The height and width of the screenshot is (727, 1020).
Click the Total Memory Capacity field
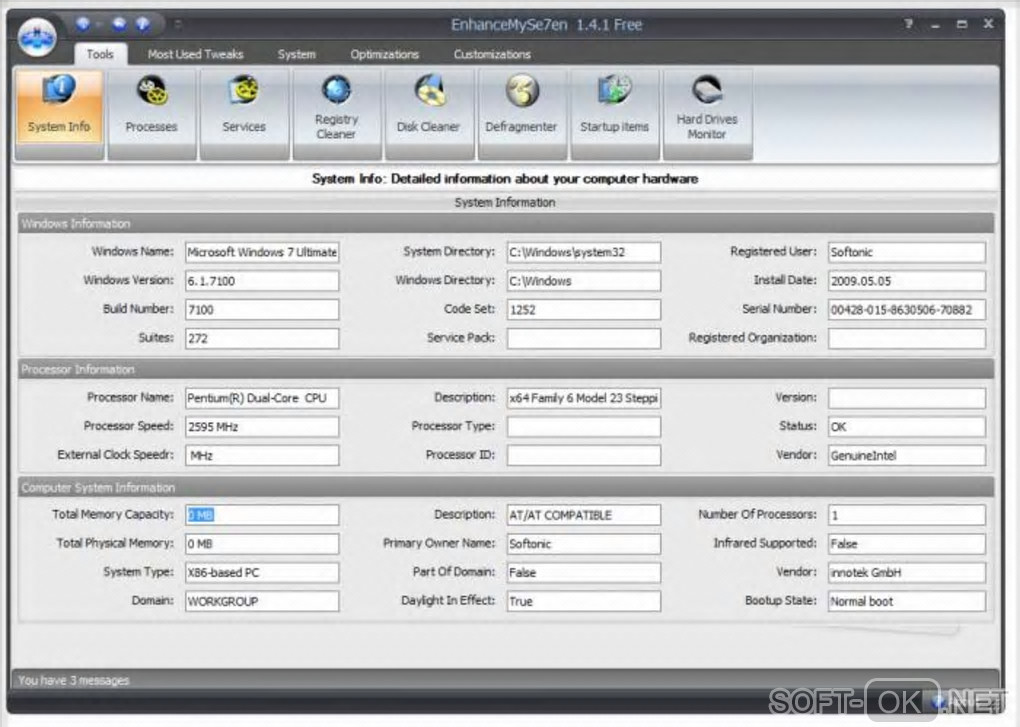(262, 515)
